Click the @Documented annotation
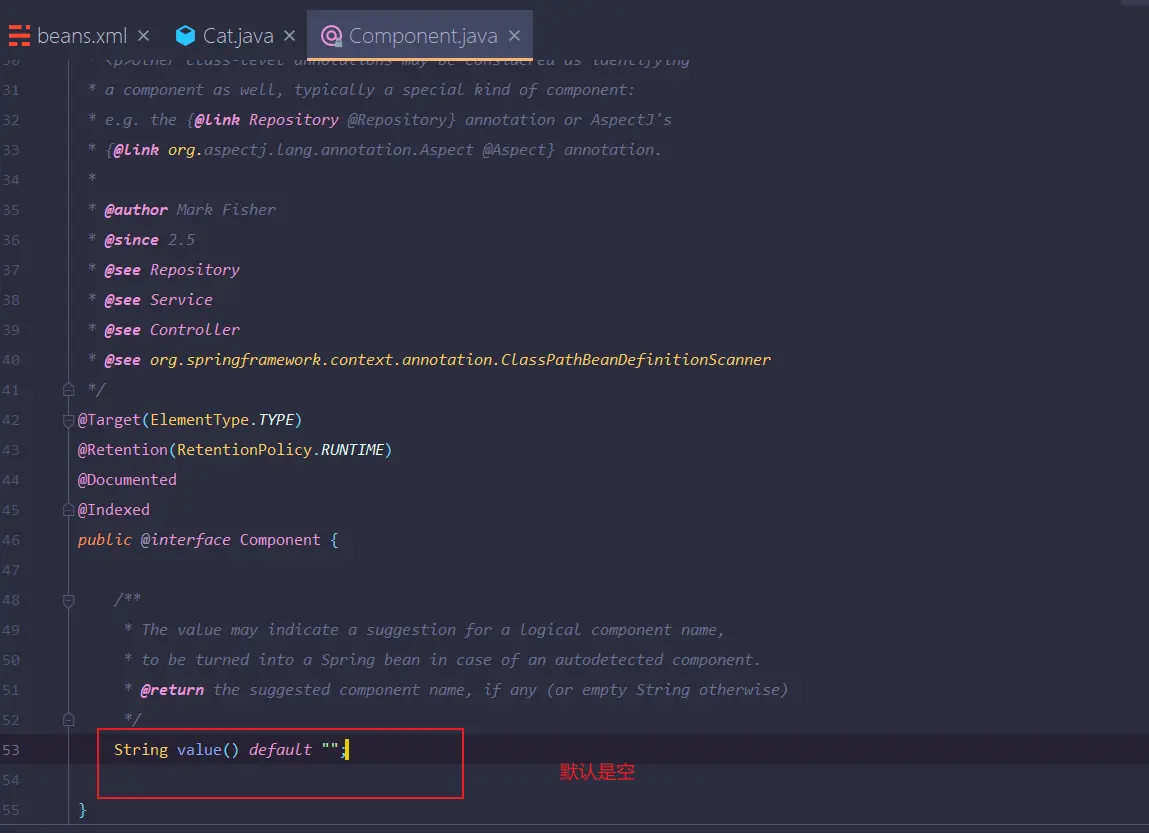This screenshot has height=833, width=1149. (127, 480)
